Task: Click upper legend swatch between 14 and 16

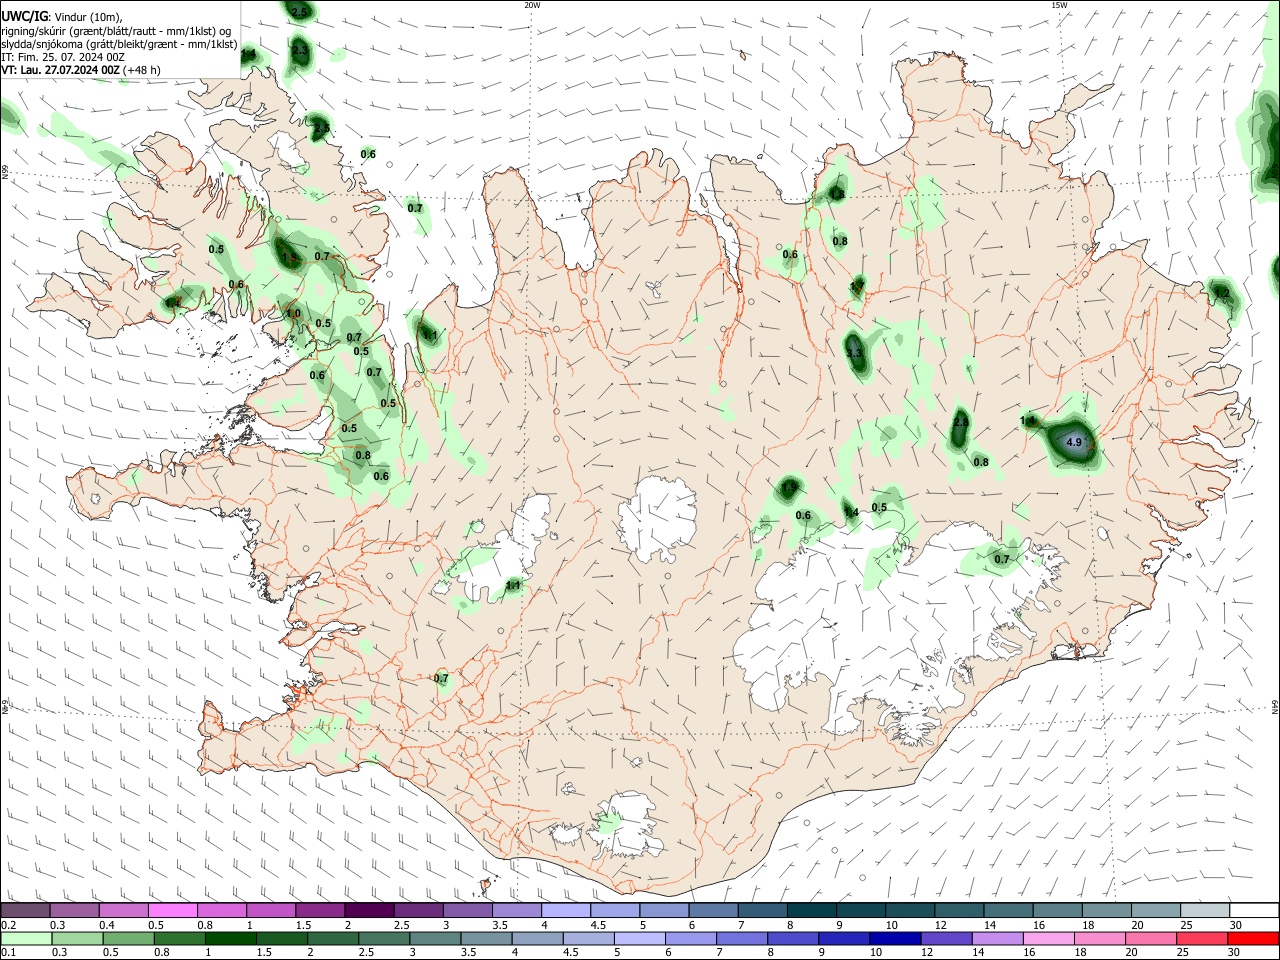Action: pos(1007,911)
